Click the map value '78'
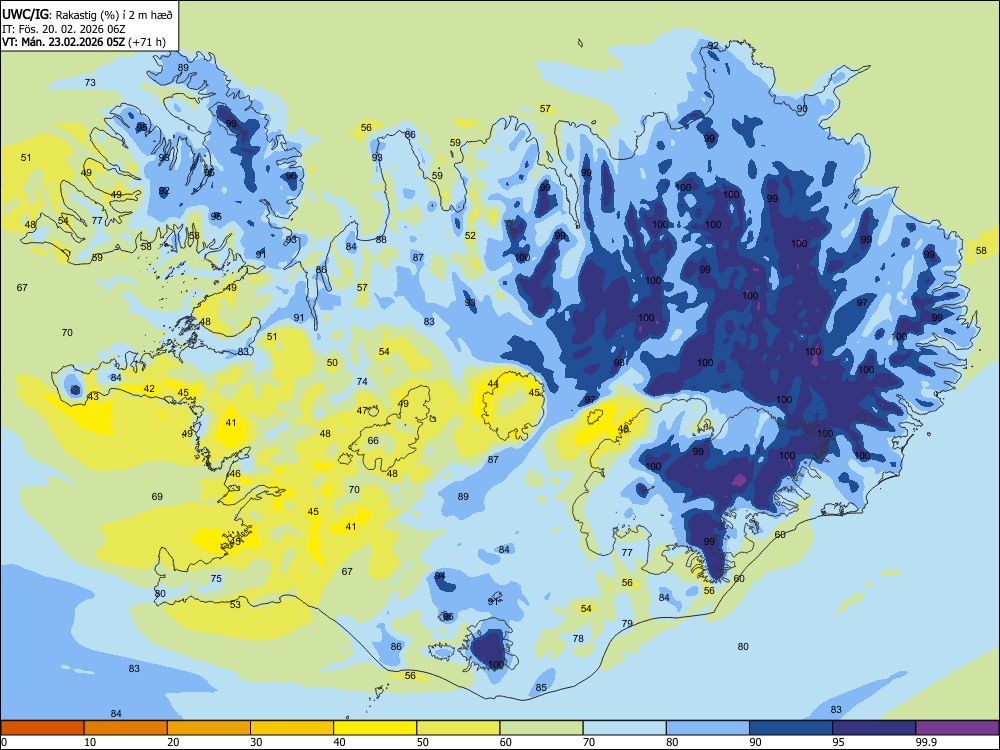Viewport: 1000px width, 750px height. 578,638
